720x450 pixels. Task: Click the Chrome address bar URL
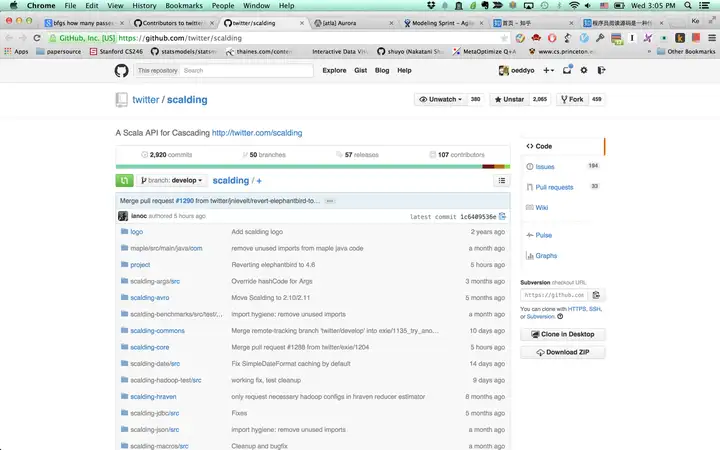(x=180, y=38)
